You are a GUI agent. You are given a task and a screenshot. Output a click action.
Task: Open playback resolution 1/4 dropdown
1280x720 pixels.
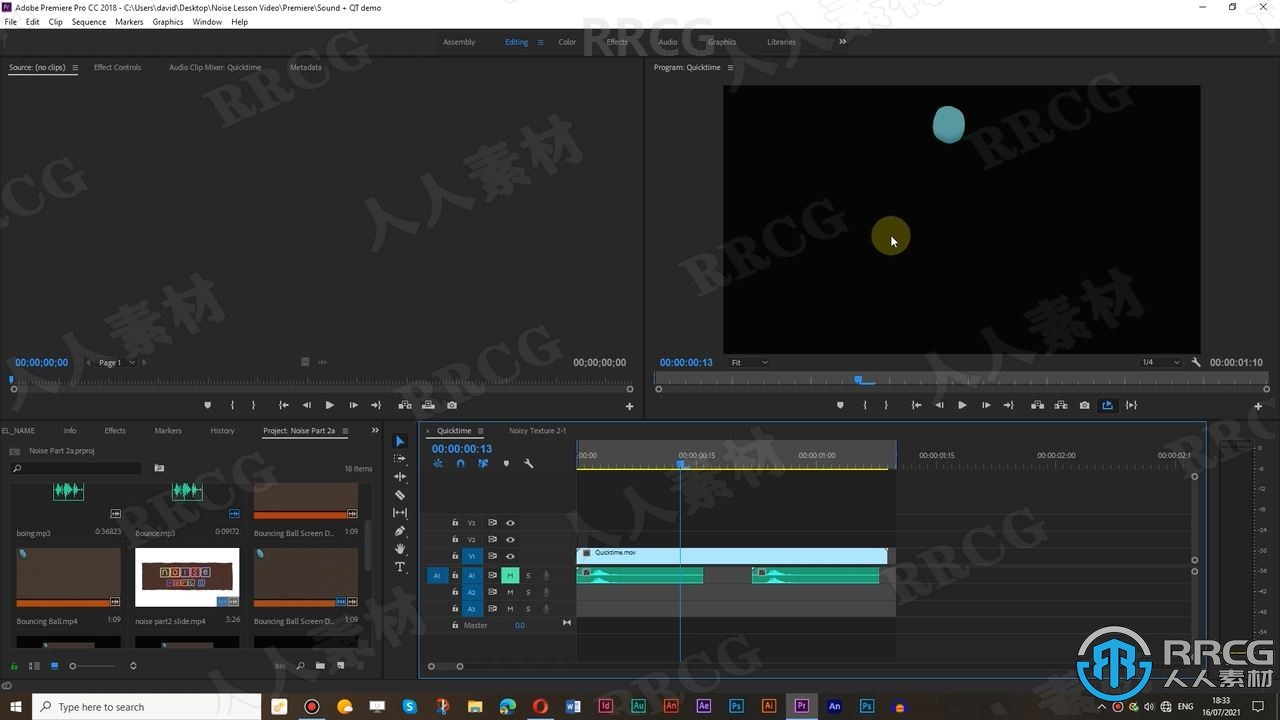[x=1161, y=362]
